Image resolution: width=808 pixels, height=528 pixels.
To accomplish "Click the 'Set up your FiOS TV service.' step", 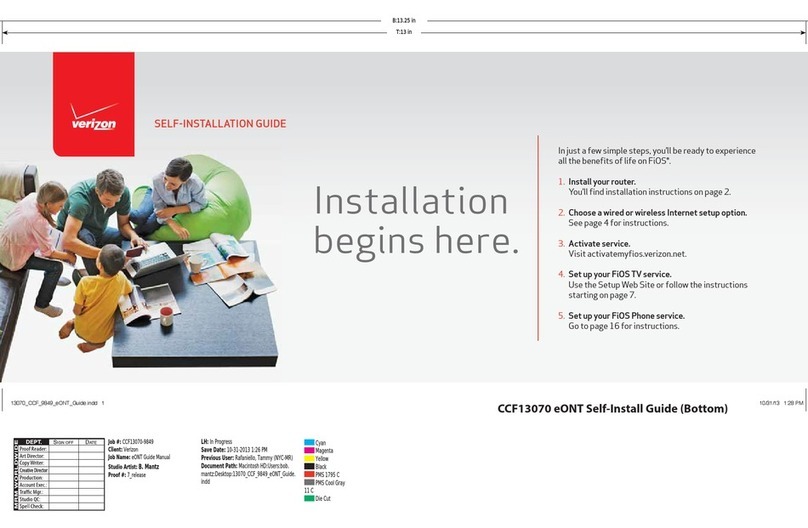I will [620, 274].
